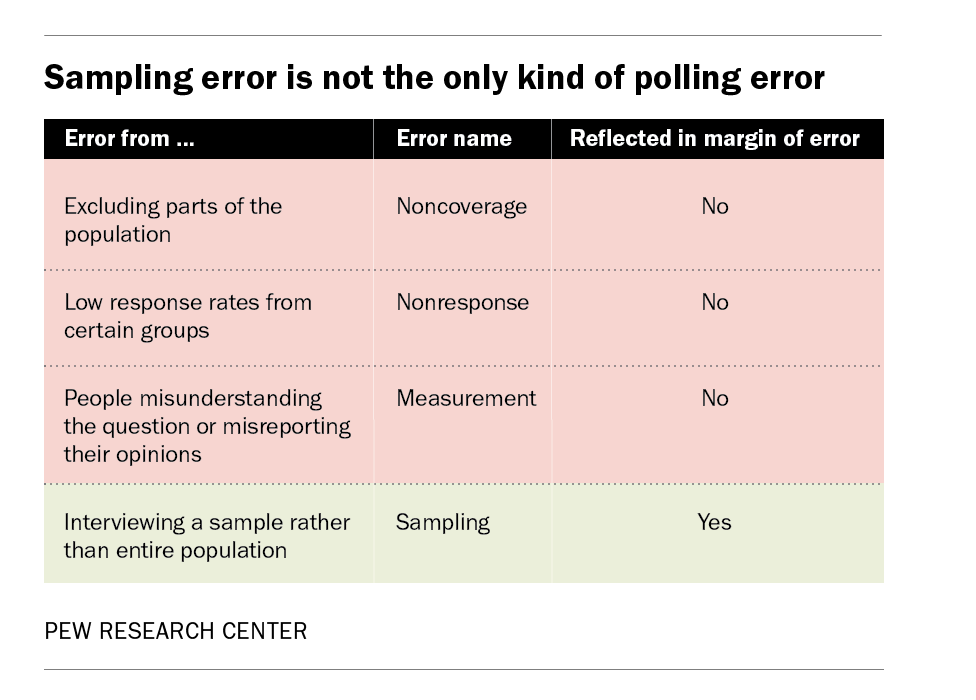Select the 'Error from ...' column header
This screenshot has height=700, width=976.
[129, 138]
